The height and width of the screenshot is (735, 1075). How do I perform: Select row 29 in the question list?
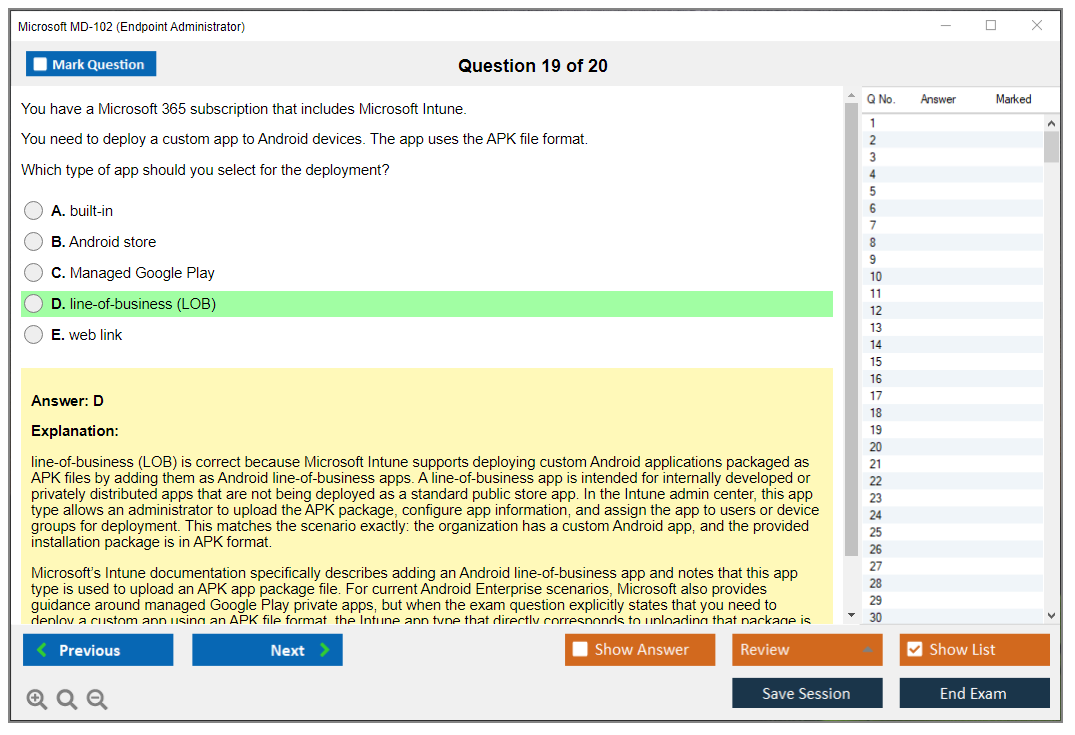tap(953, 601)
